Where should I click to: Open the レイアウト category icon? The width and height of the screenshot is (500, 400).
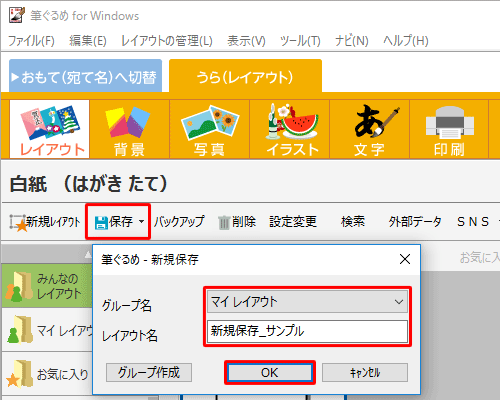pyautogui.click(x=50, y=129)
